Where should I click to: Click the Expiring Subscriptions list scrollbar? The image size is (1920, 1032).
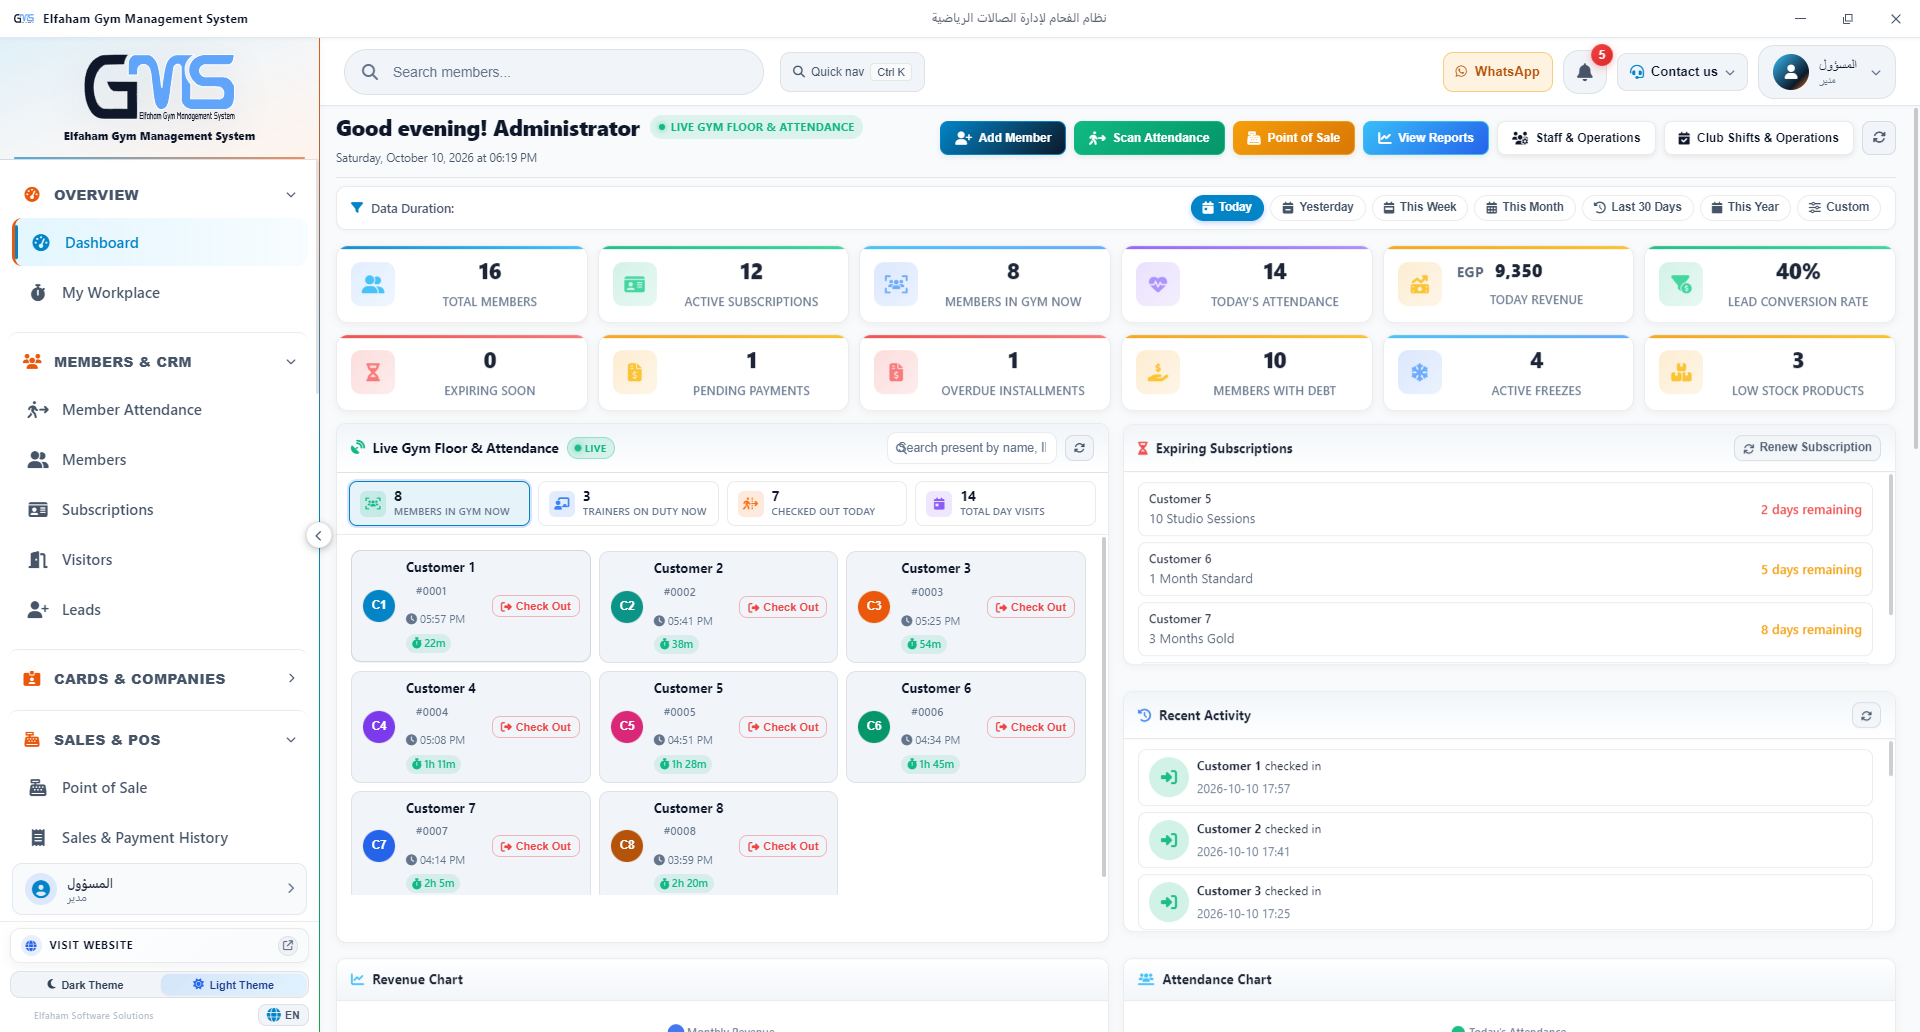pyautogui.click(x=1890, y=545)
